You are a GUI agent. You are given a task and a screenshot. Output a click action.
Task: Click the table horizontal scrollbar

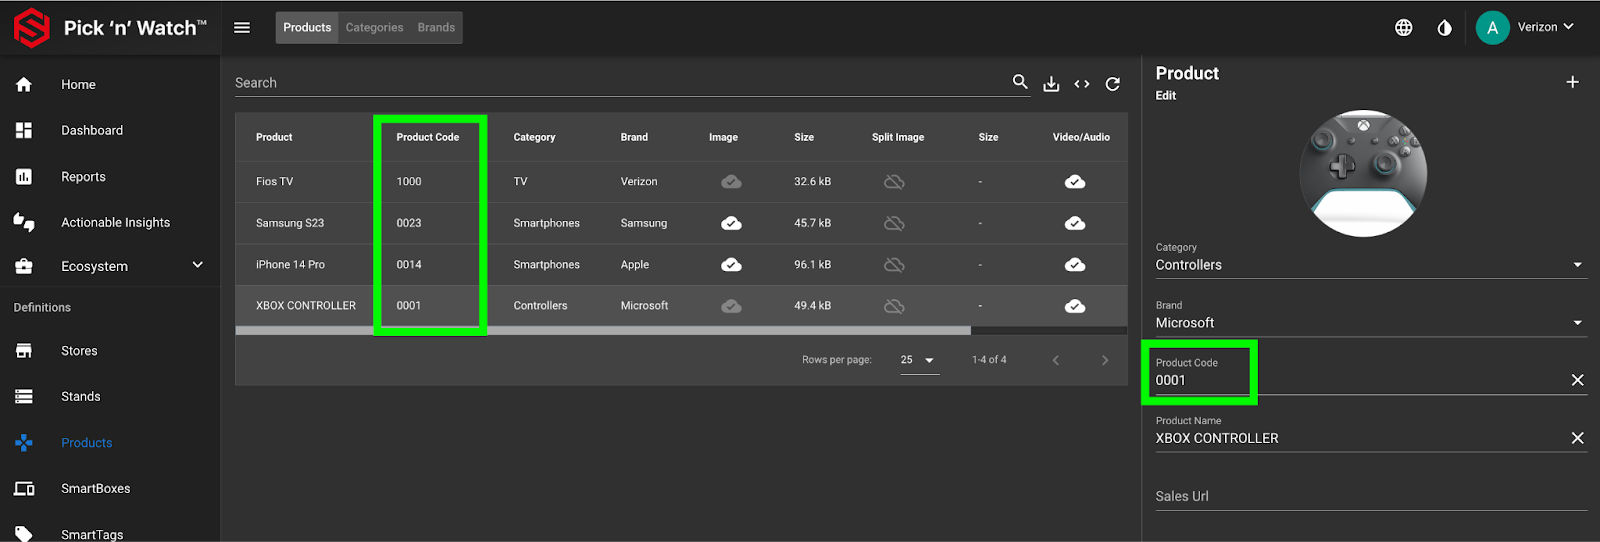(x=603, y=330)
